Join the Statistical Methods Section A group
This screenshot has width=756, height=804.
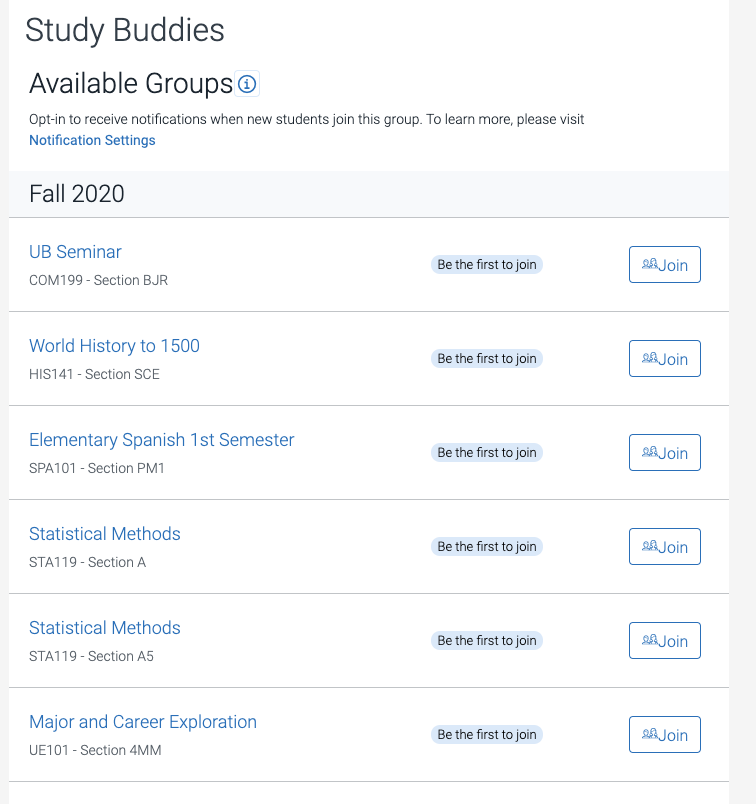pos(665,547)
